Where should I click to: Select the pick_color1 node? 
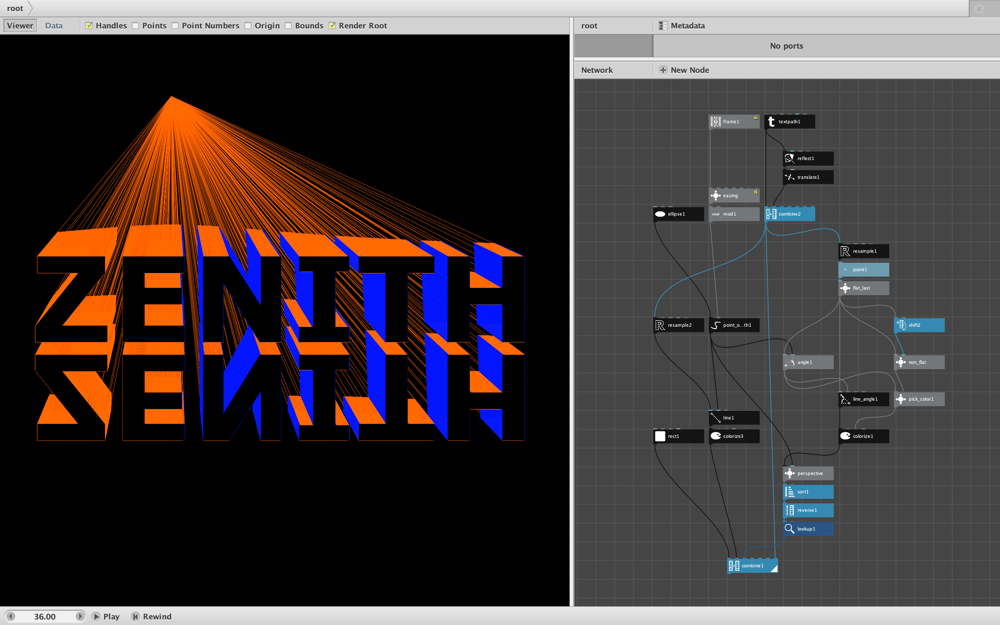919,399
